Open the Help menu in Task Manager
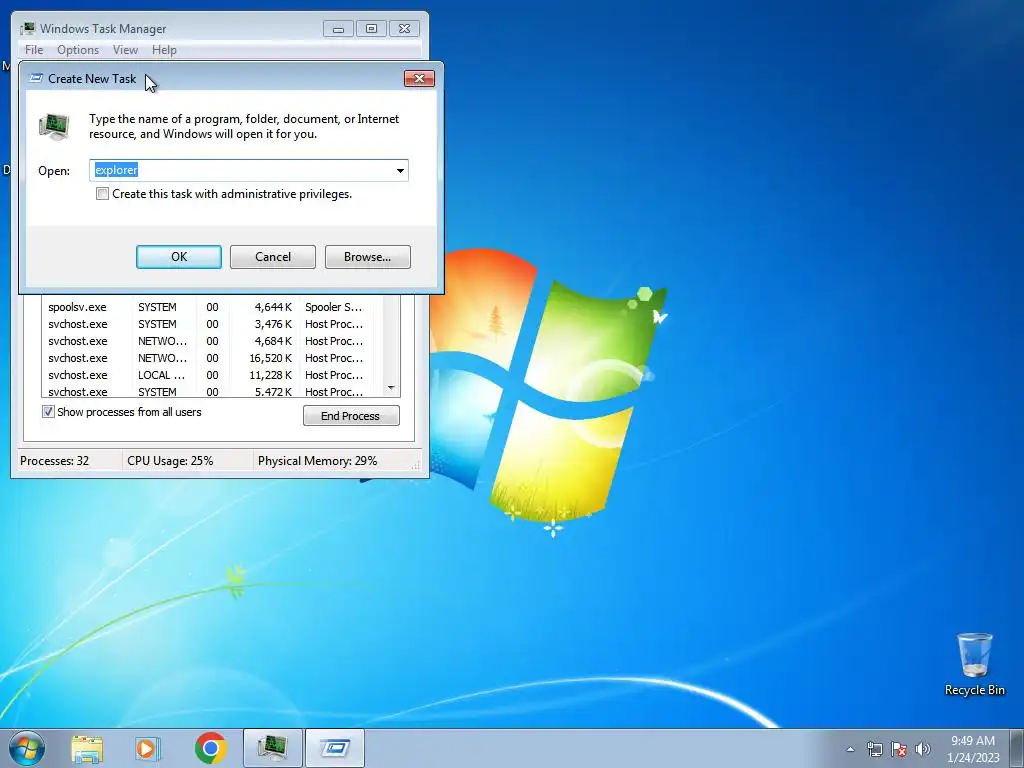 click(x=164, y=50)
